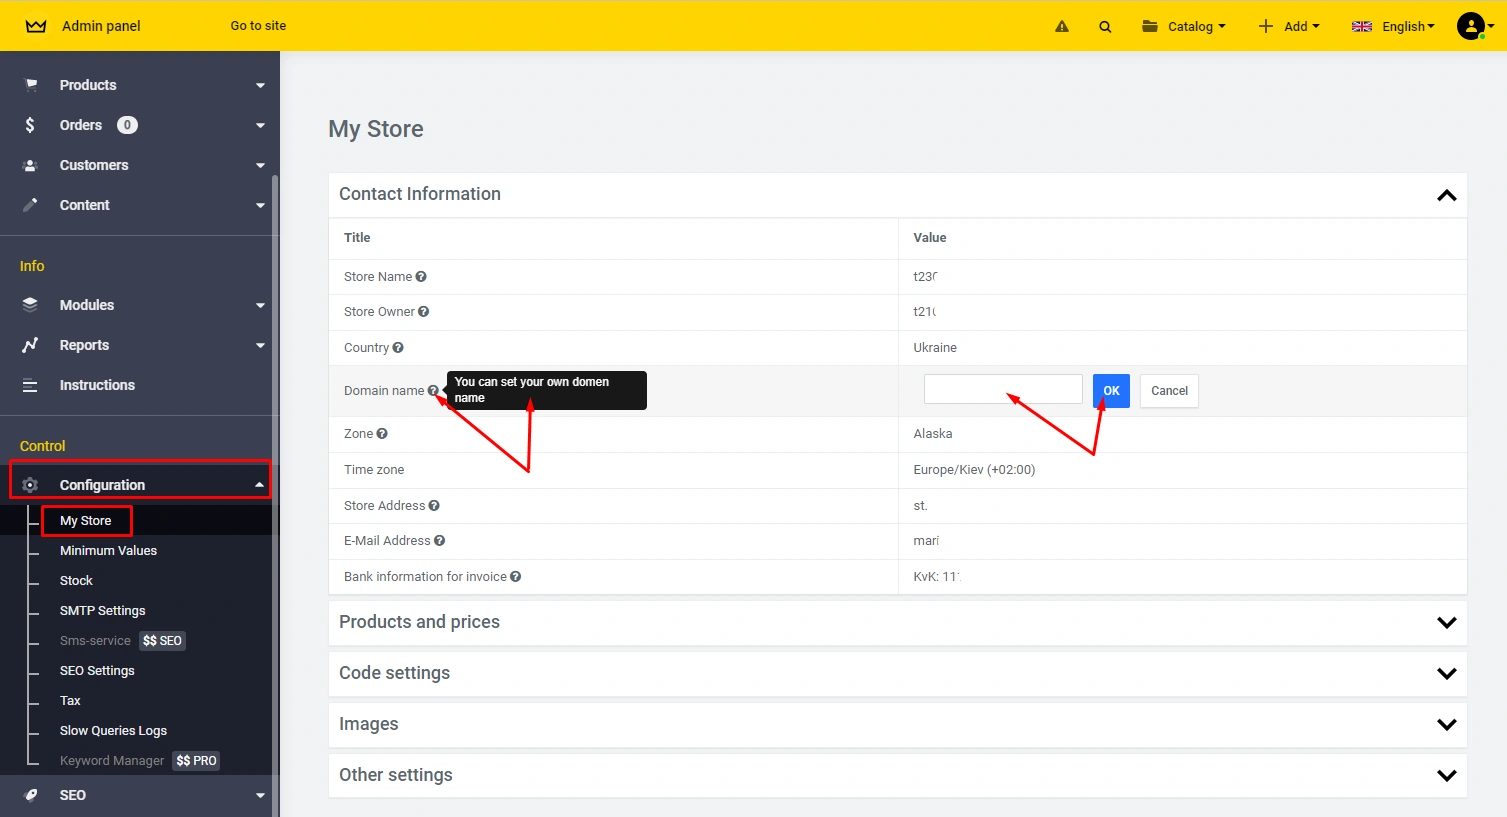This screenshot has height=817, width=1507.
Task: Expand the Images section
Action: pyautogui.click(x=1446, y=724)
